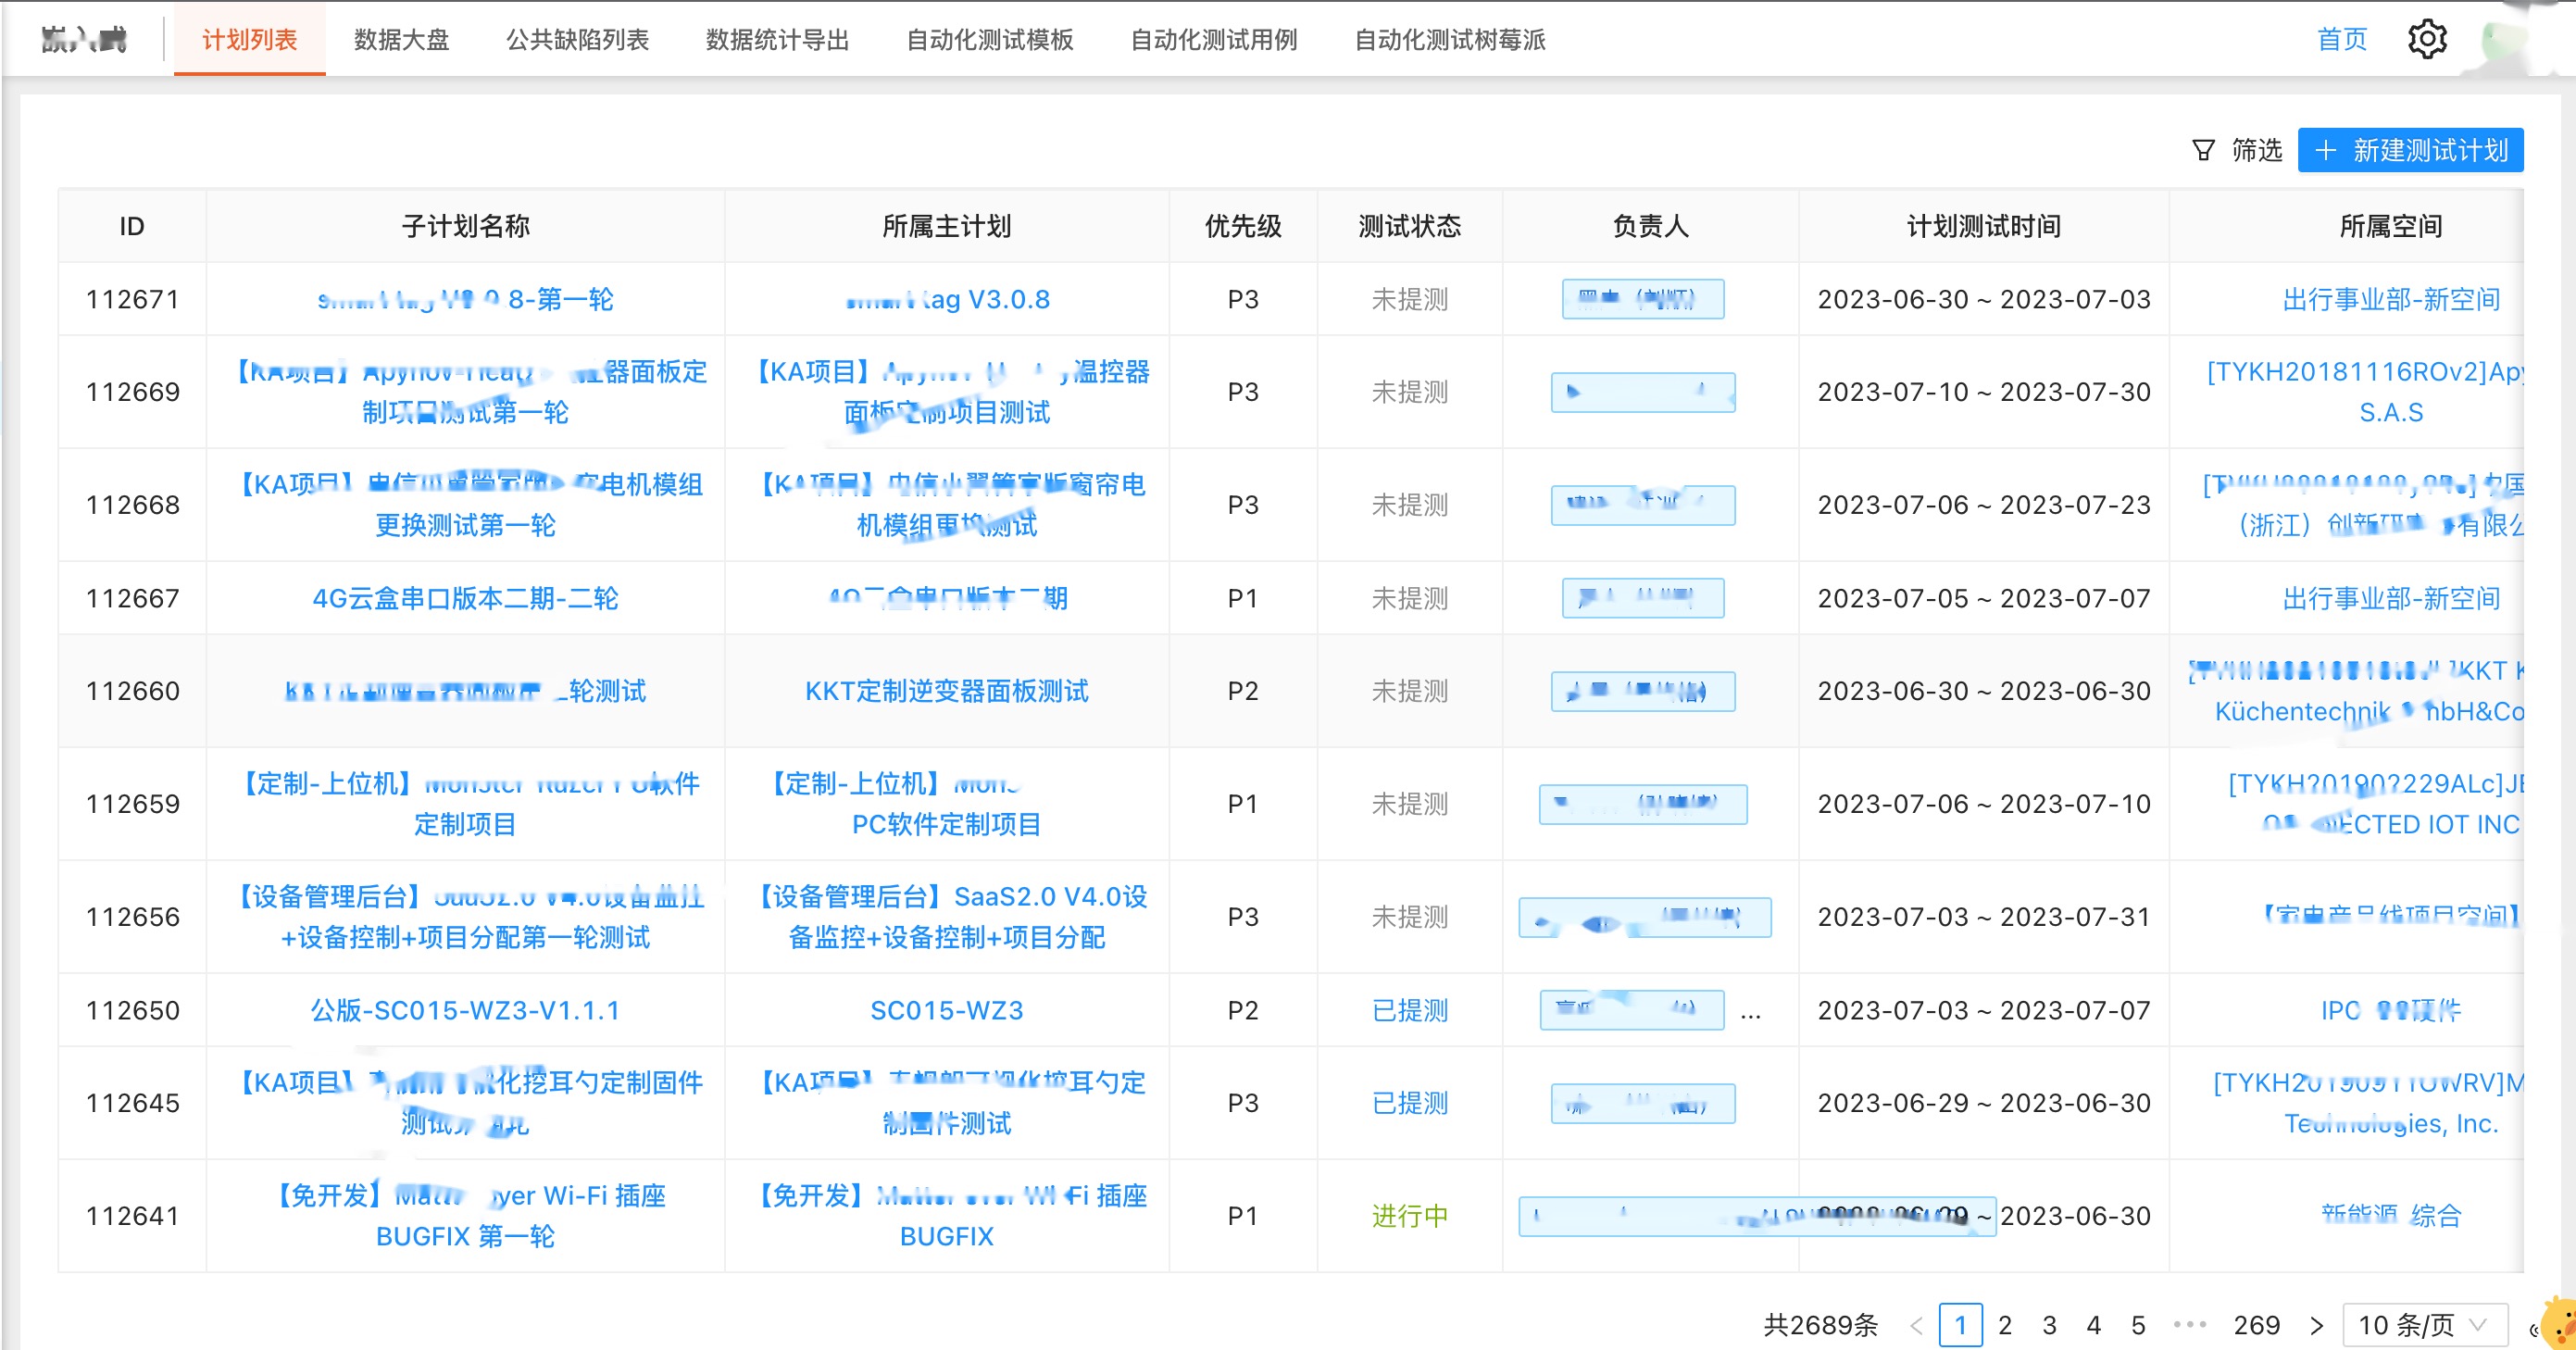The width and height of the screenshot is (2576, 1350).
Task: Click owner tag in row 112660
Action: click(x=1643, y=692)
